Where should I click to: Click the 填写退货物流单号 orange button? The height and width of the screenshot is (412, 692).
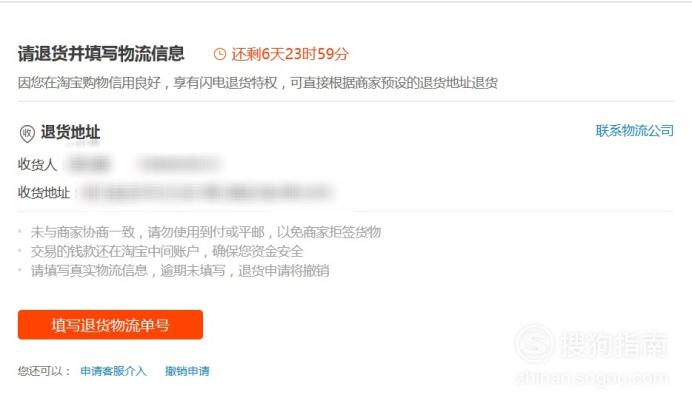click(x=110, y=325)
